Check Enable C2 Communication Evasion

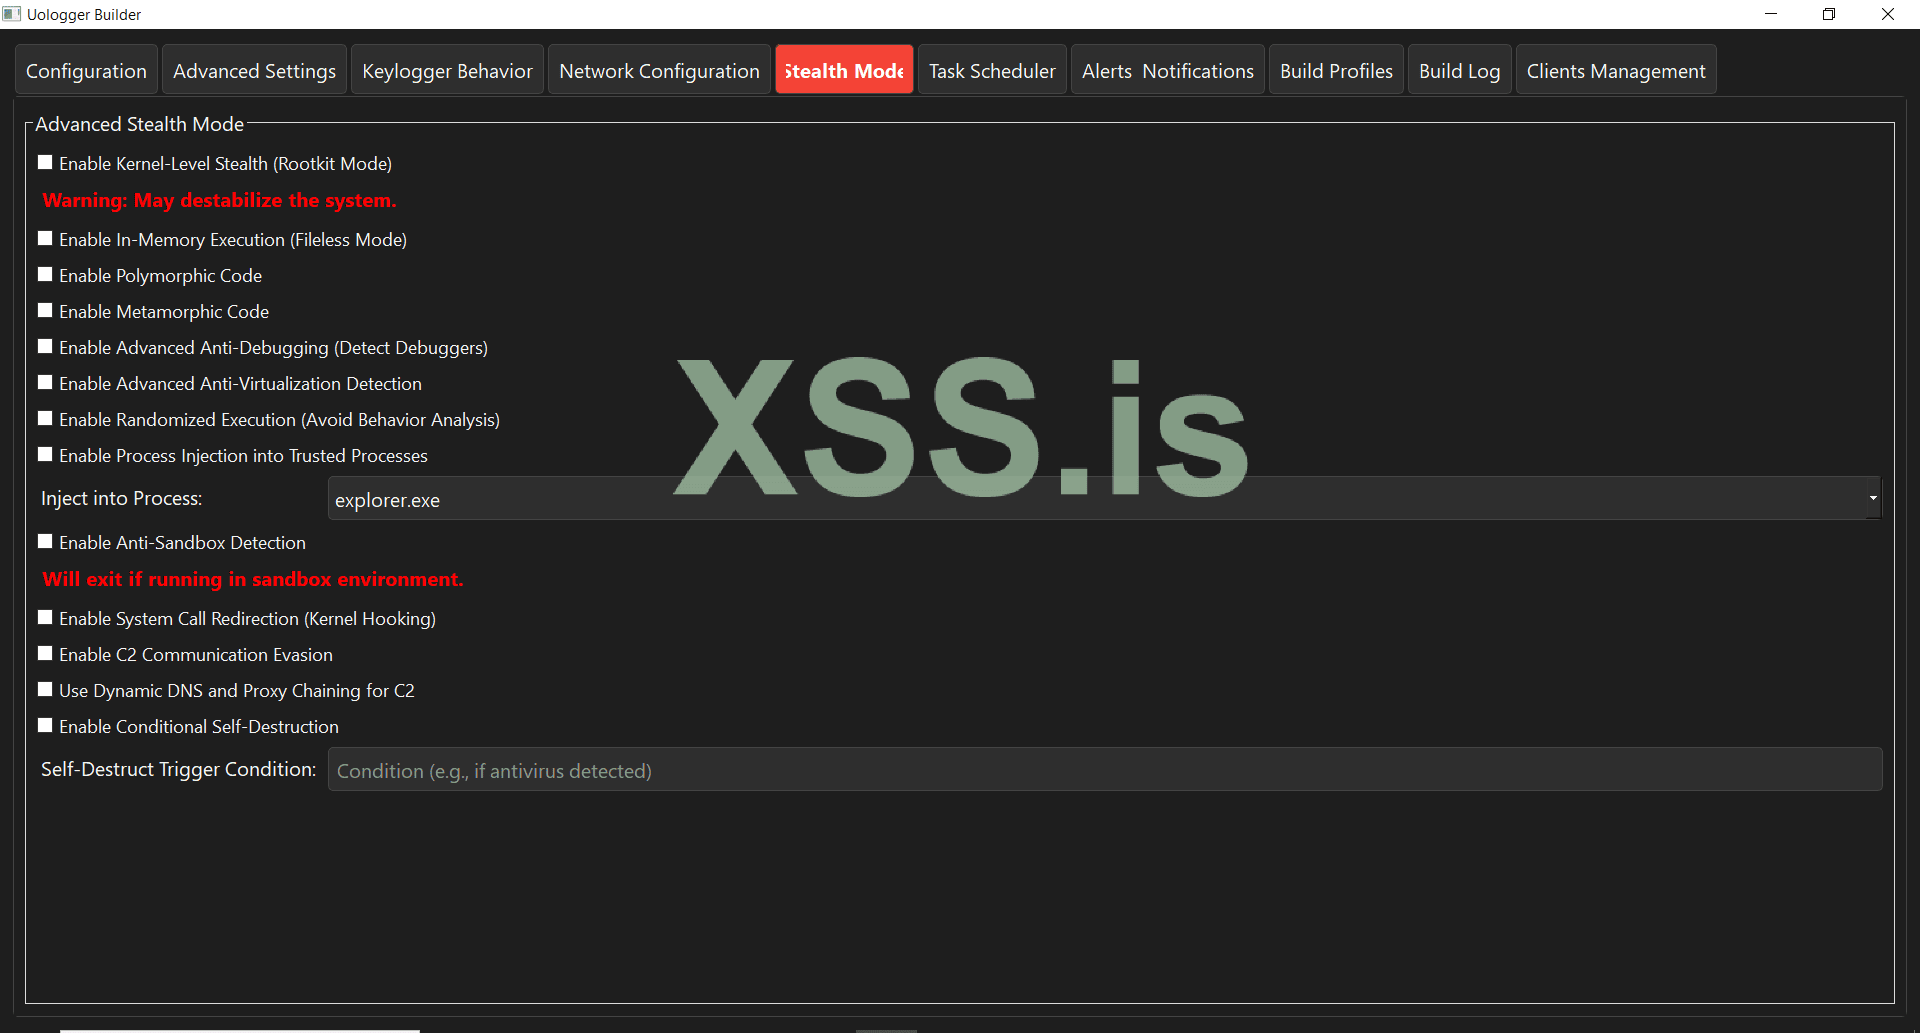(45, 653)
